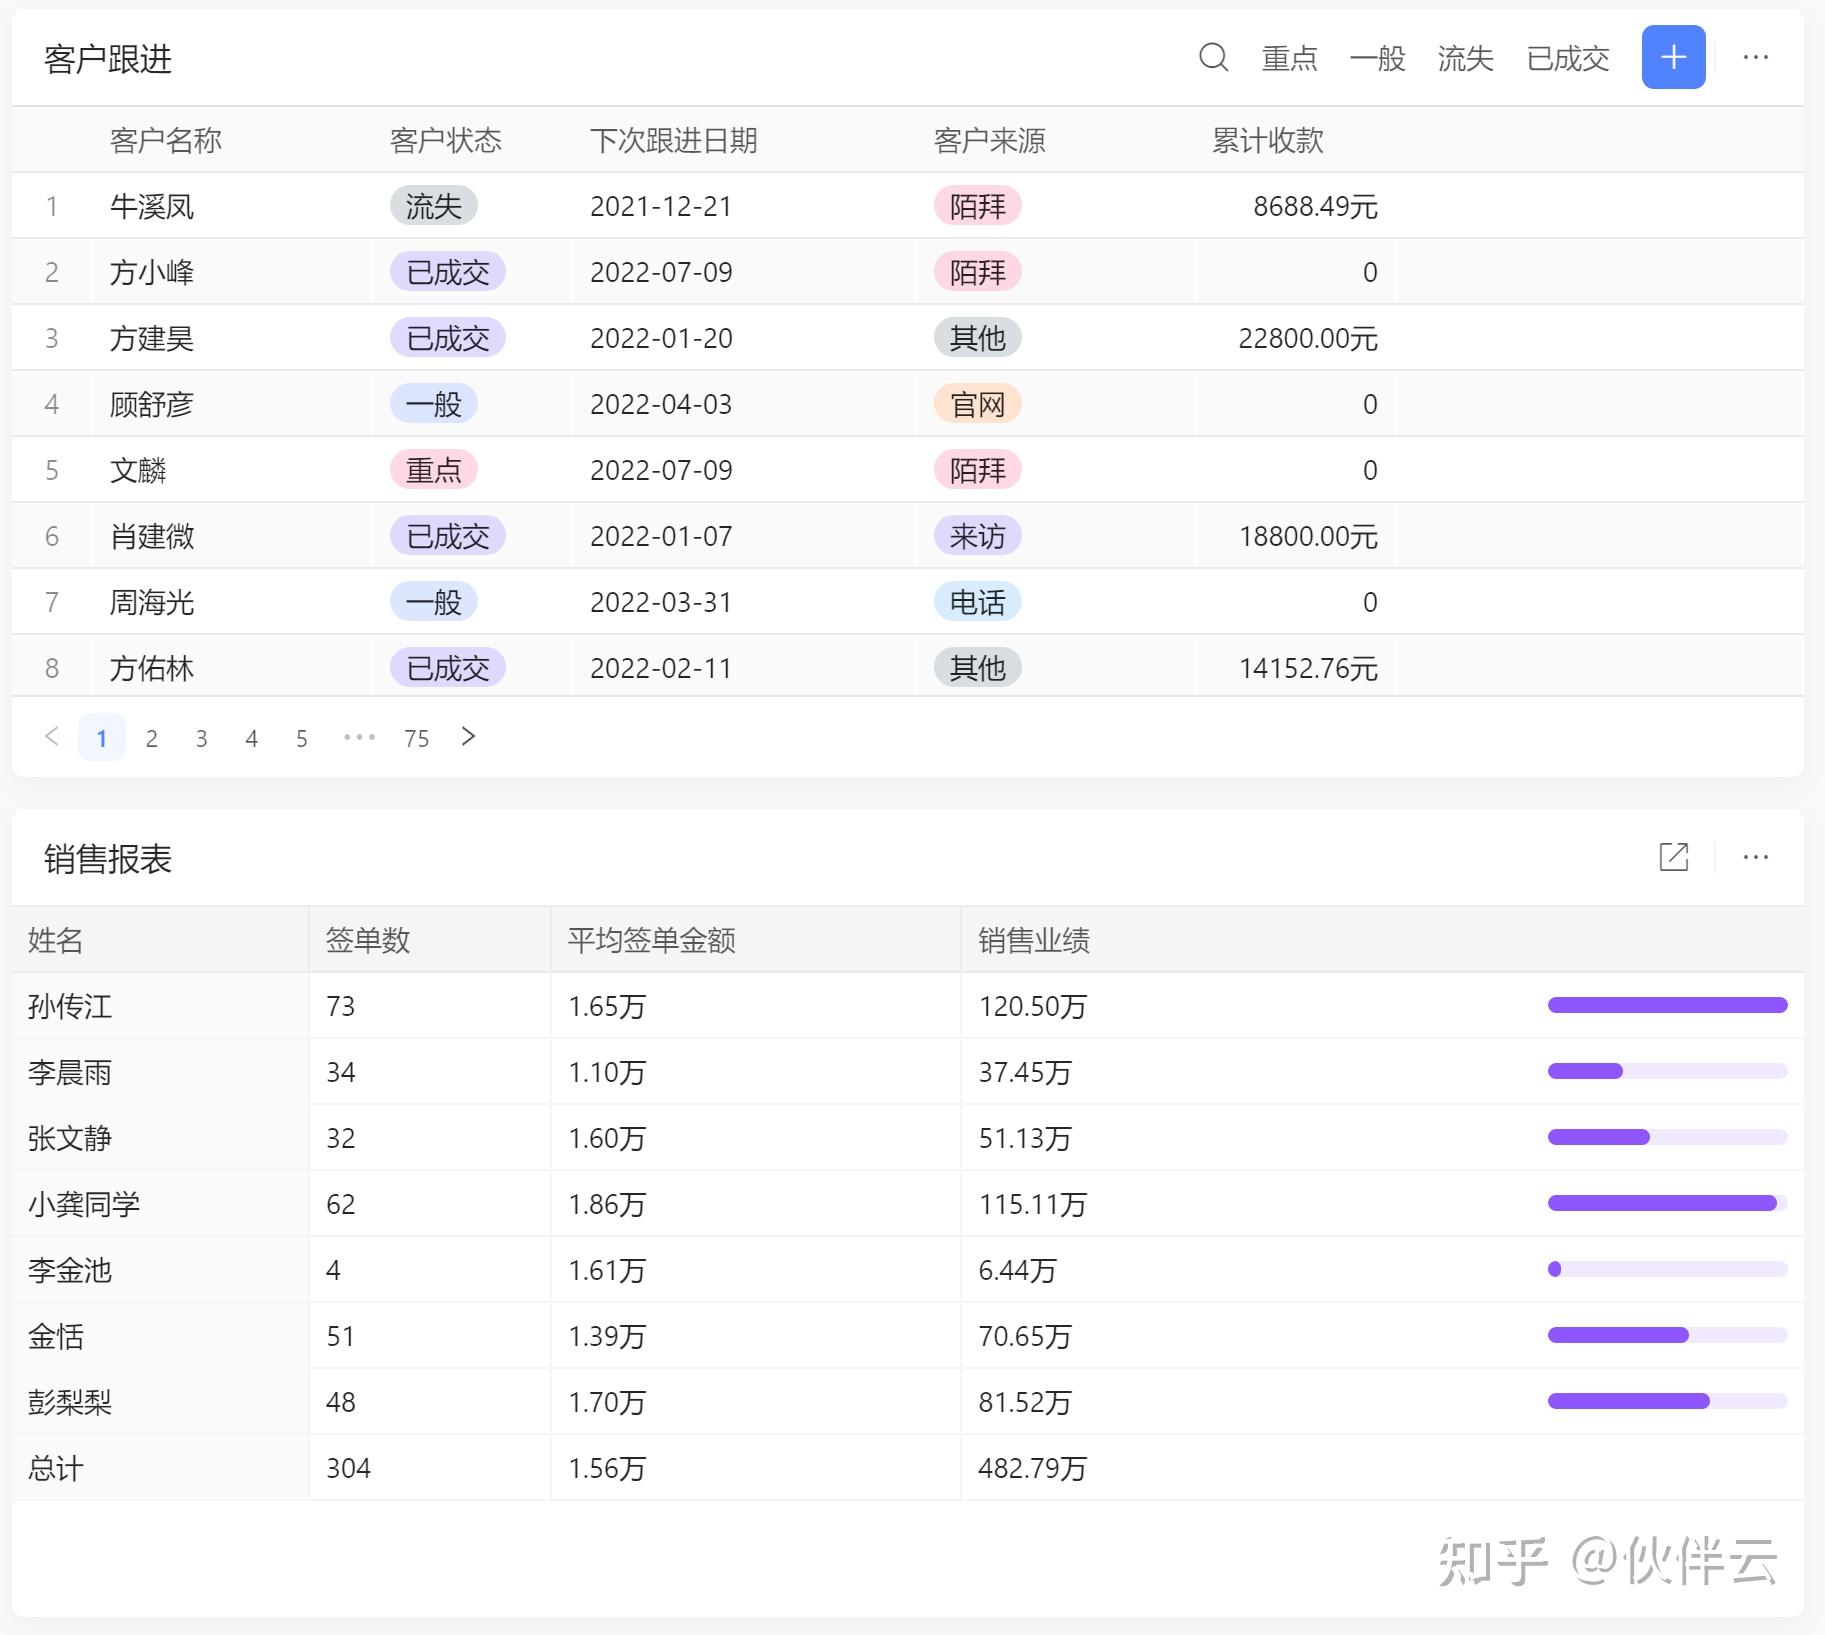
Task: Open 销售报表 in a new window
Action: pos(1673,857)
